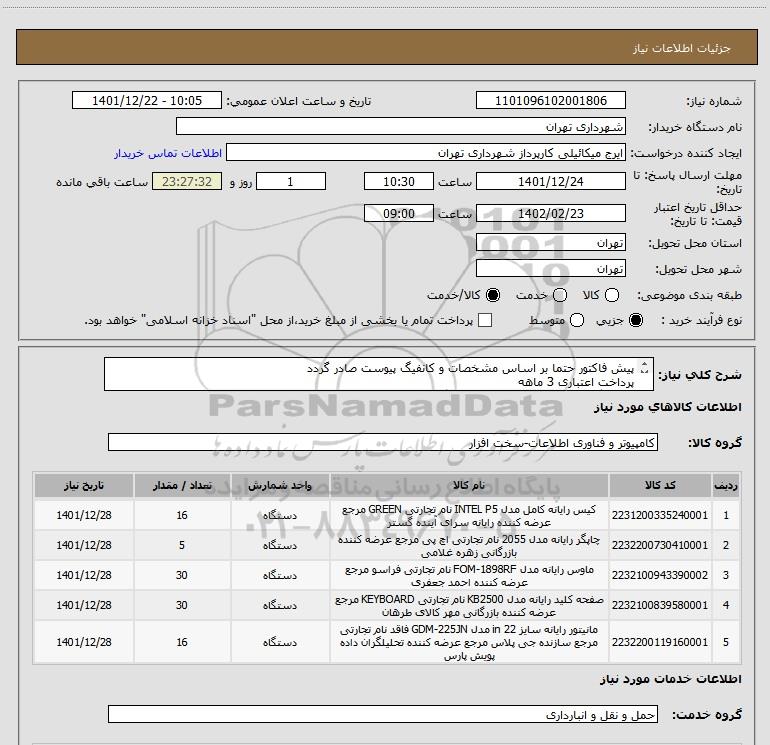Screen dimensions: 770x745
Task: Click the price validity time 09:00
Action: (399, 213)
